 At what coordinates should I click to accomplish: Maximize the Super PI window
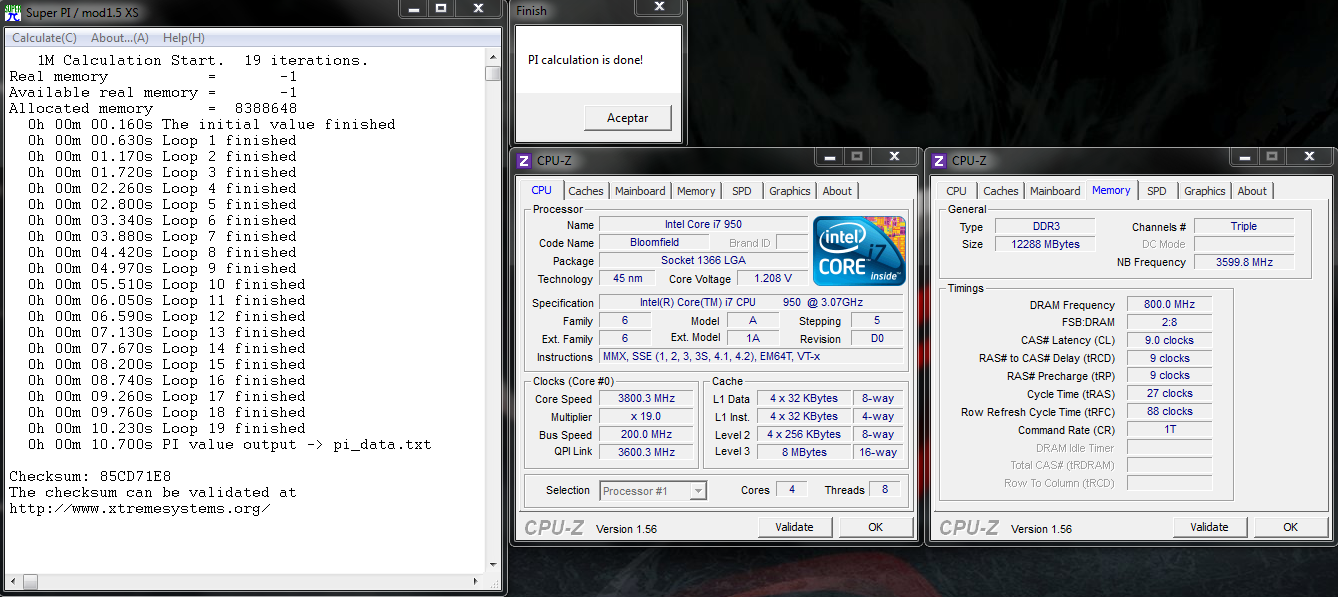tap(441, 8)
